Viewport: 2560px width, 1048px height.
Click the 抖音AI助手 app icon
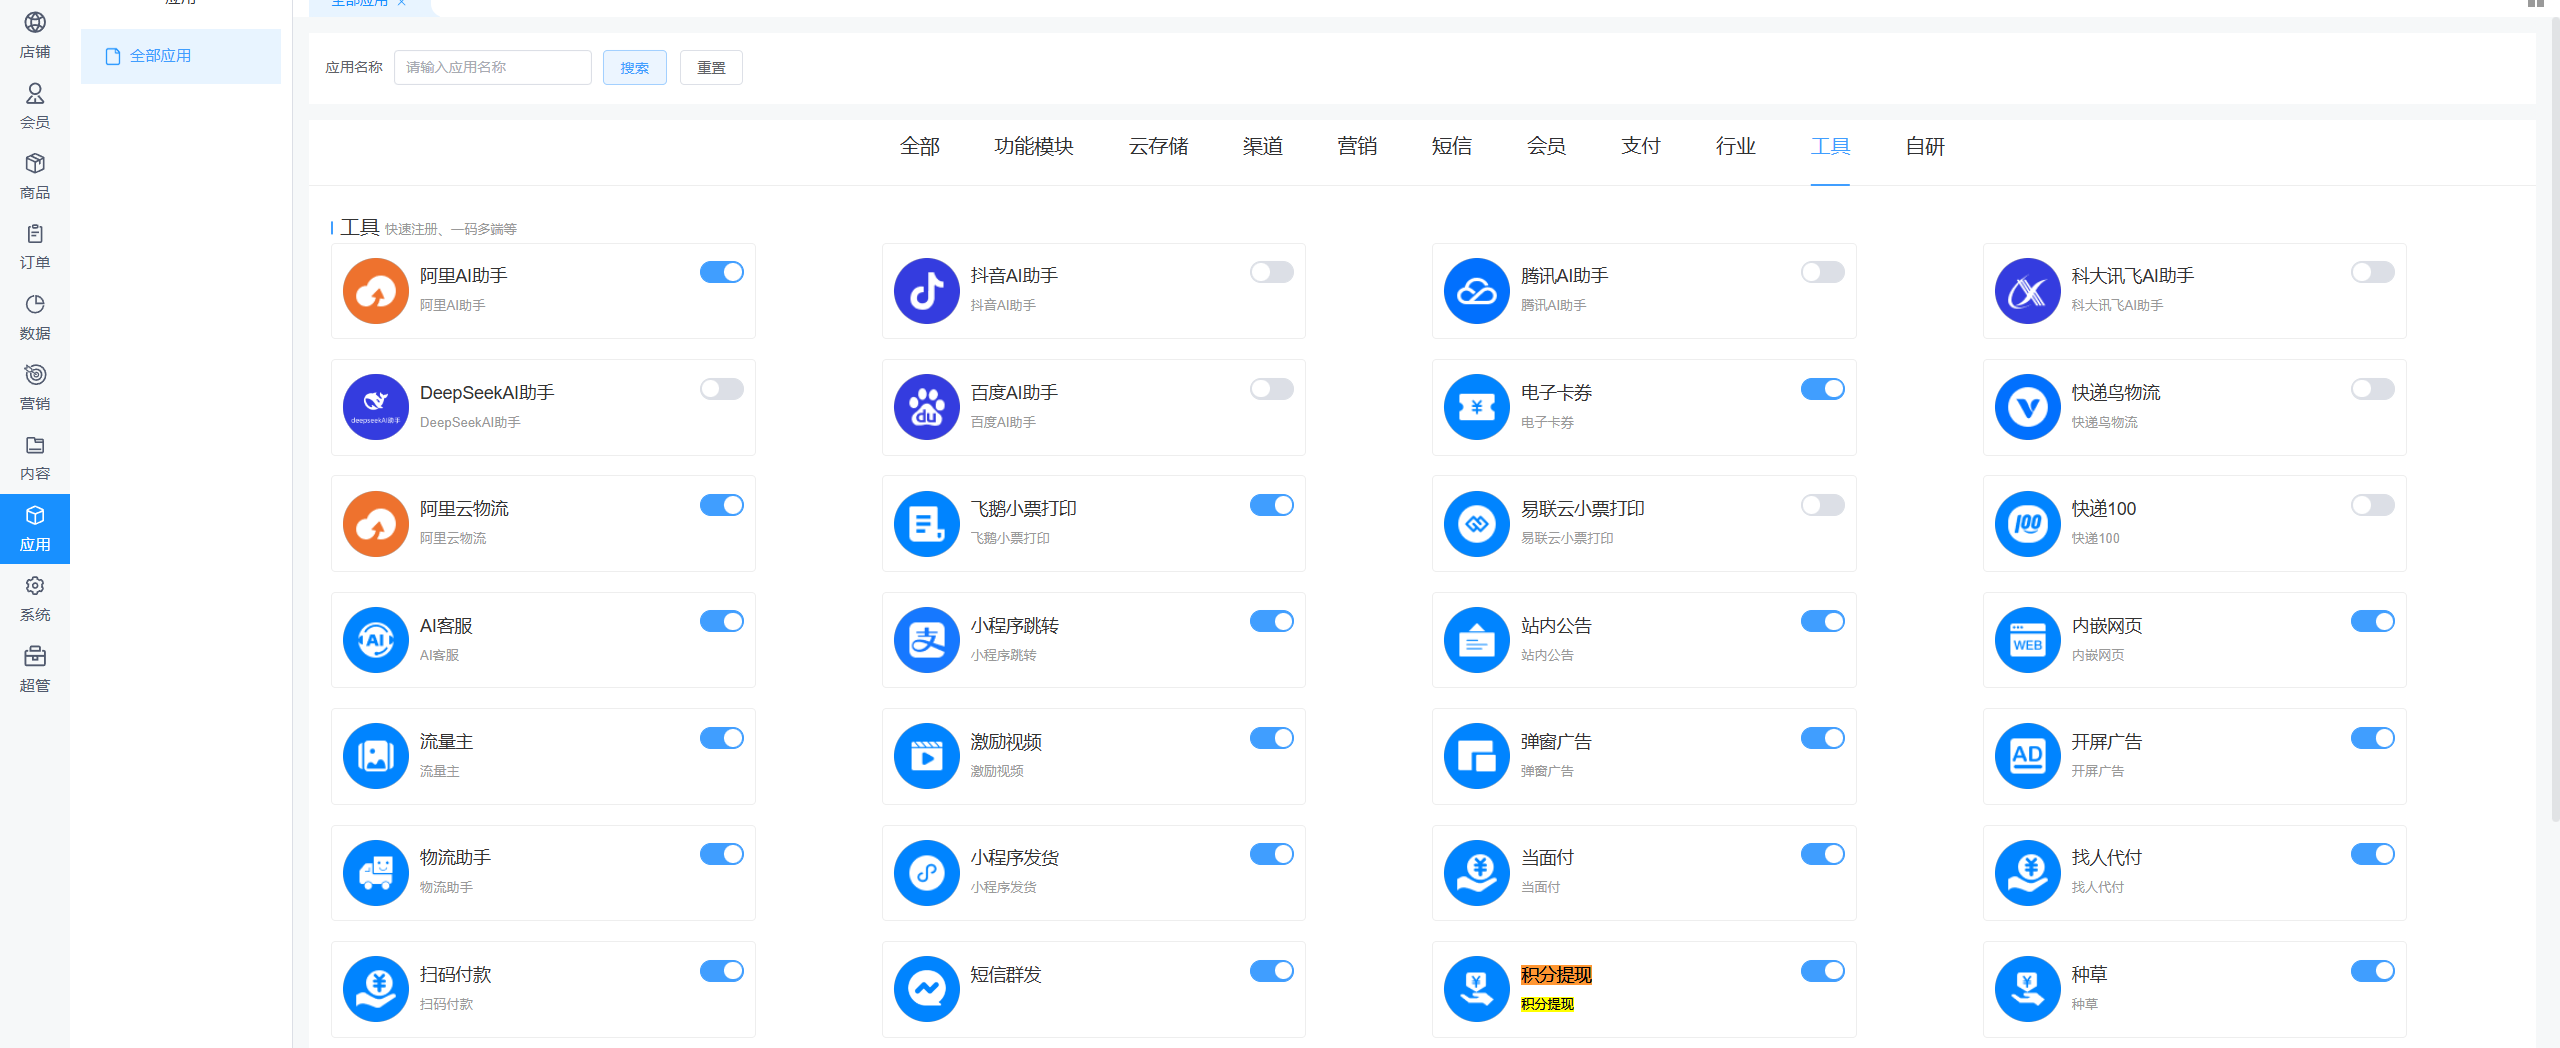(x=927, y=291)
